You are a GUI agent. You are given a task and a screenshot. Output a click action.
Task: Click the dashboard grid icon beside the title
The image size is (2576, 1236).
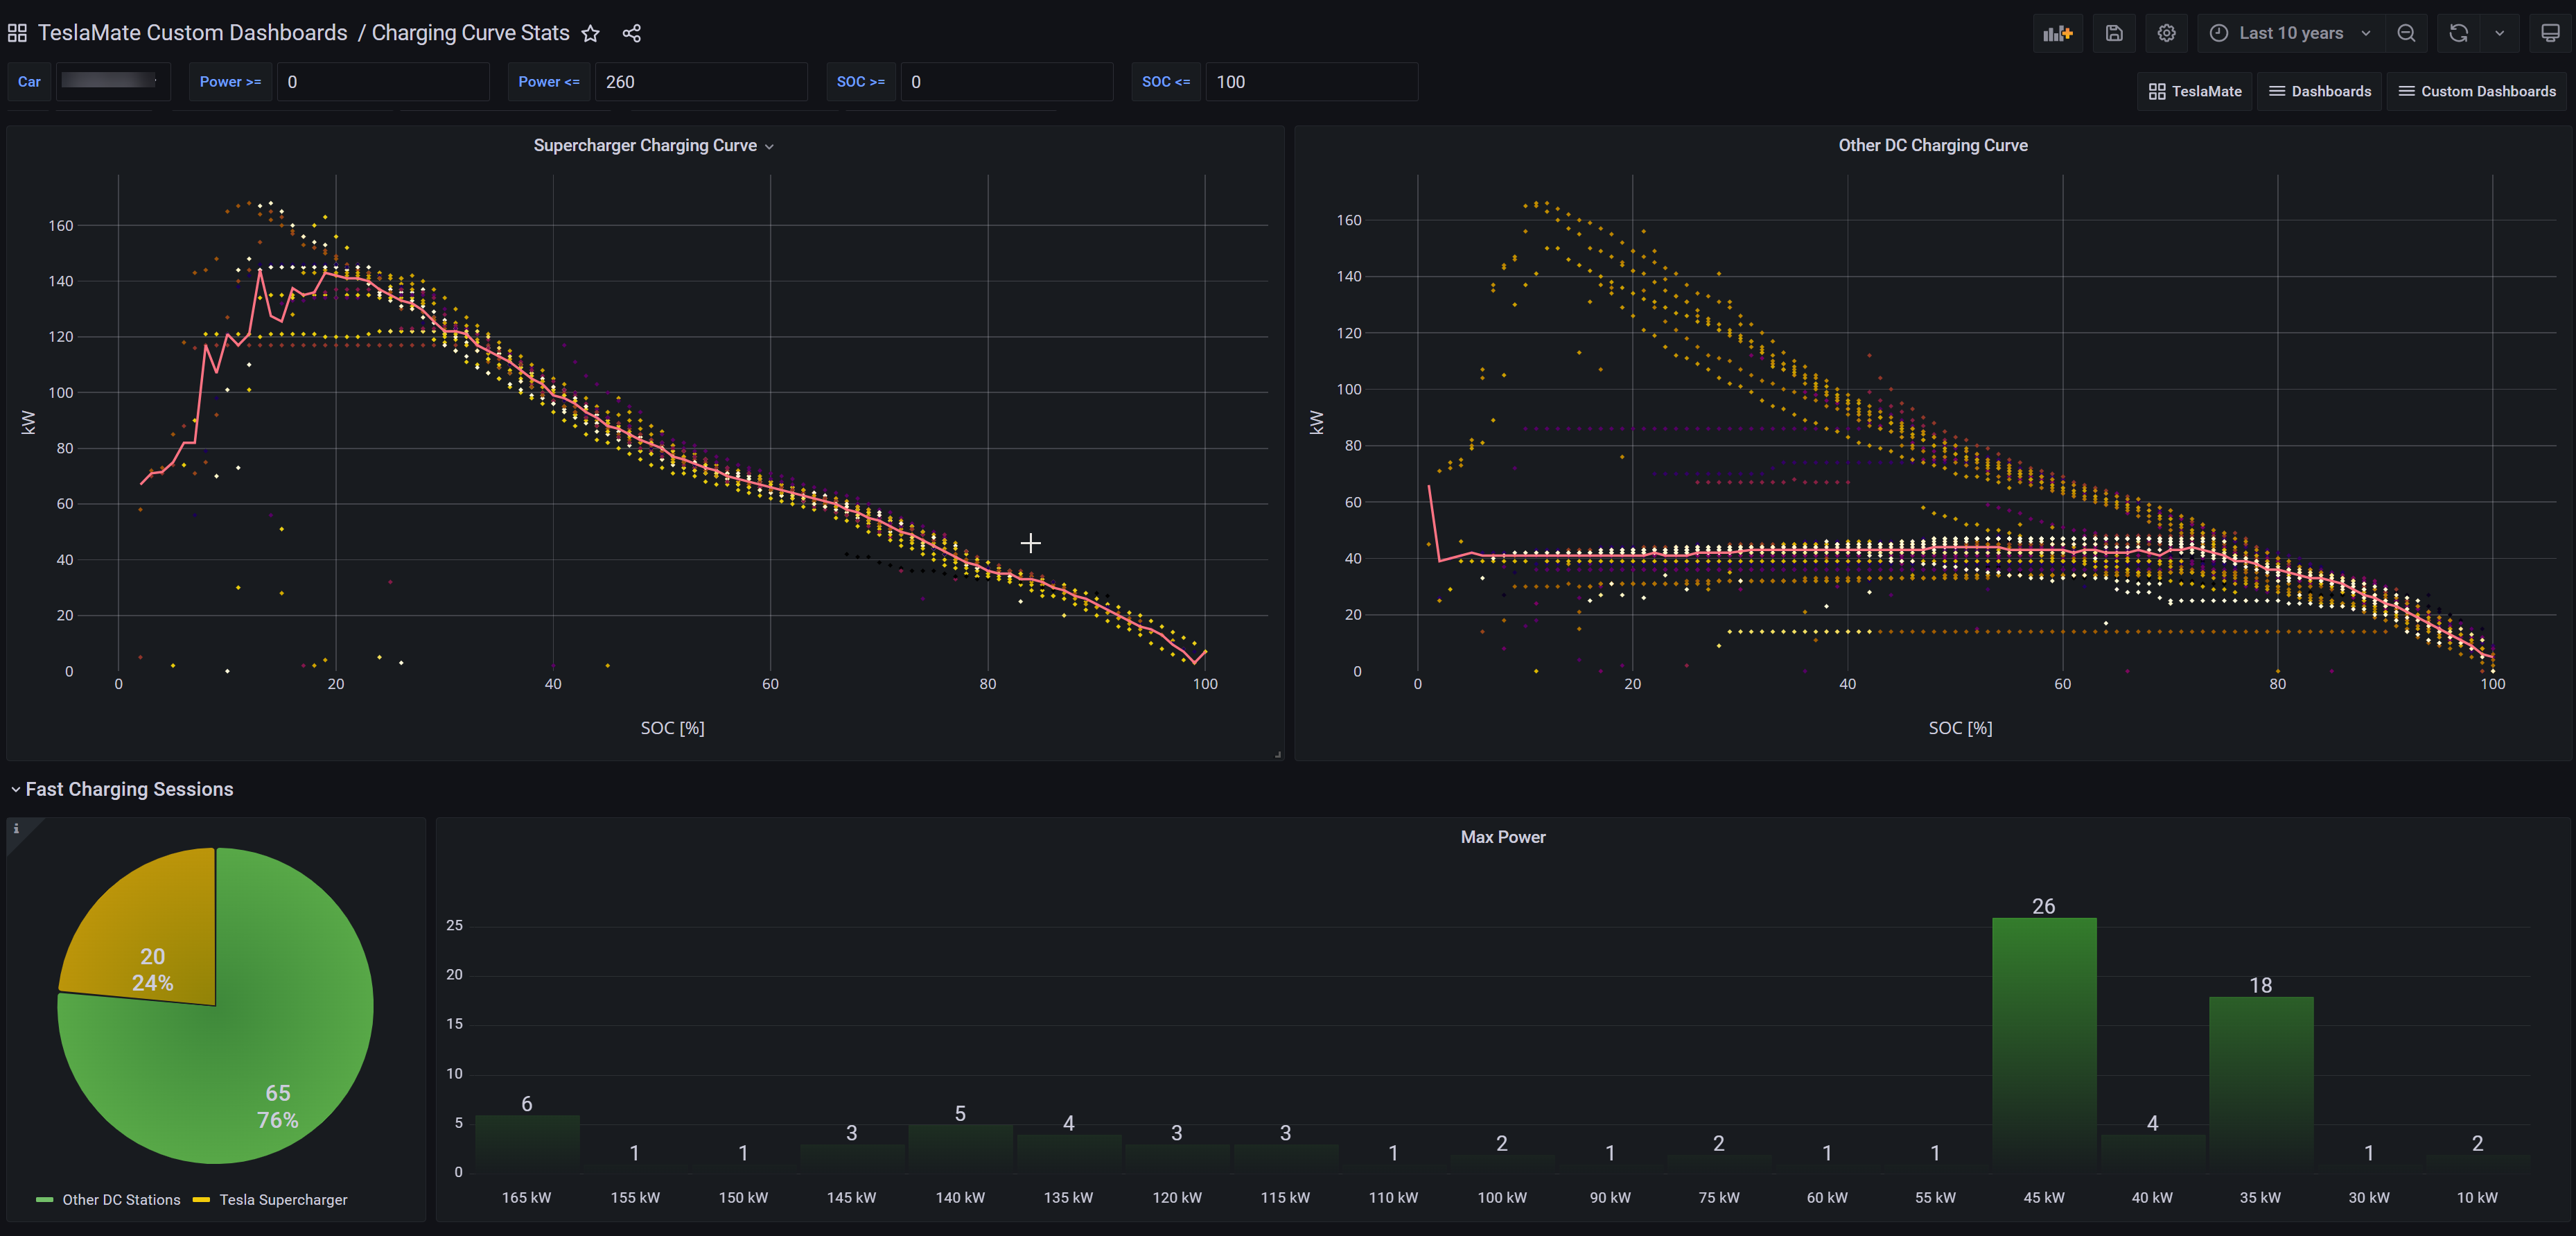point(17,33)
